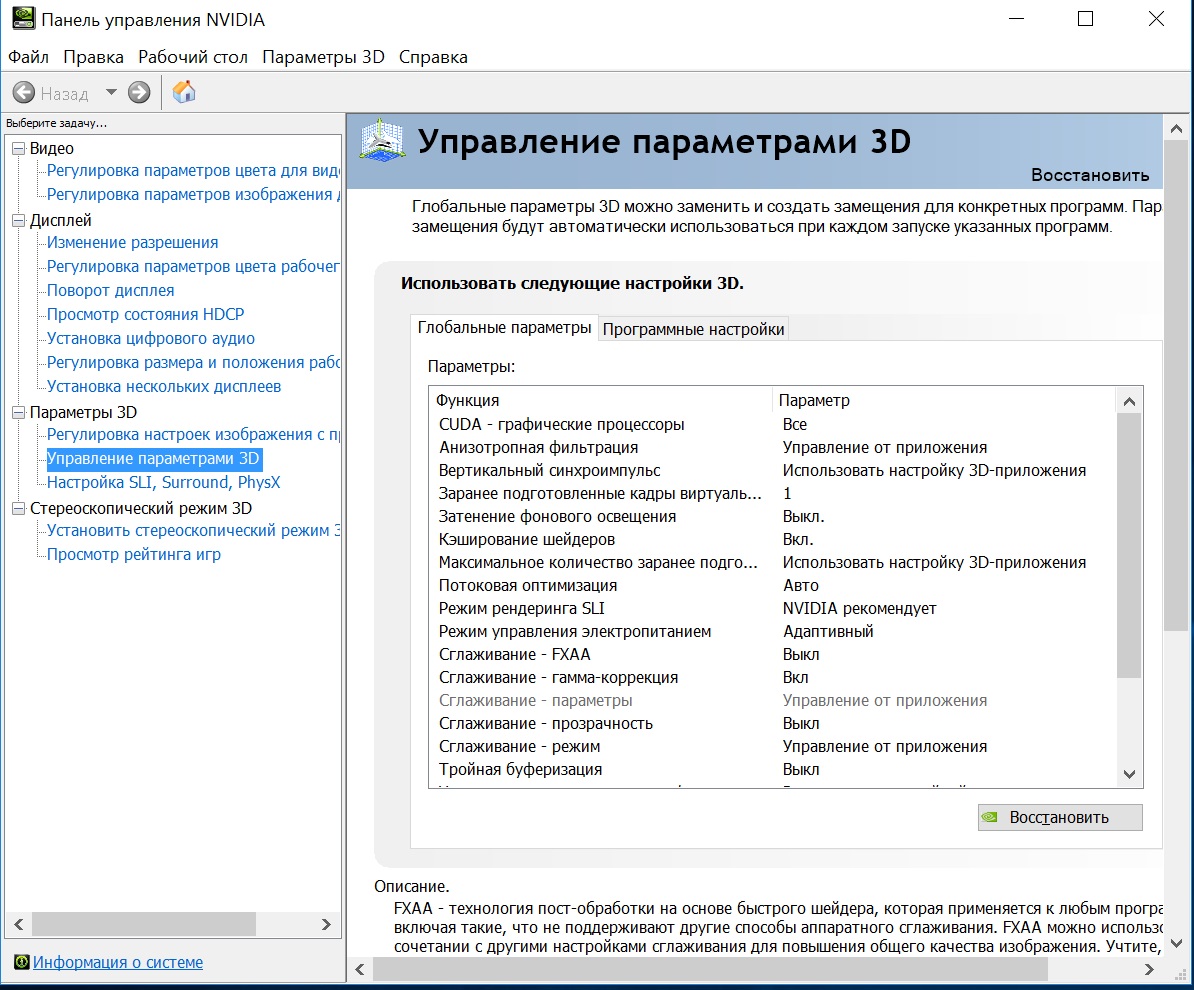Image resolution: width=1194 pixels, height=990 pixels.
Task: Maximize the NVIDIA control panel window
Action: pyautogui.click(x=1085, y=19)
